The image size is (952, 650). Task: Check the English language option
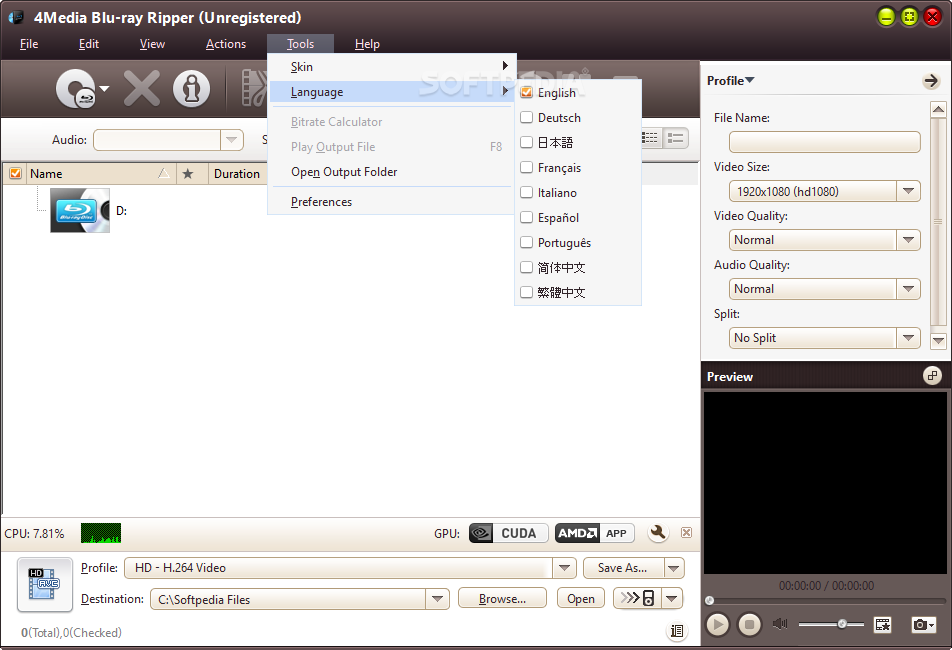(527, 92)
